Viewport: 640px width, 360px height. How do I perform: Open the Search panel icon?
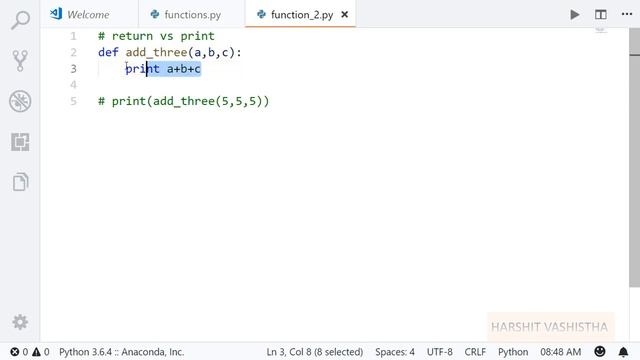(20, 20)
